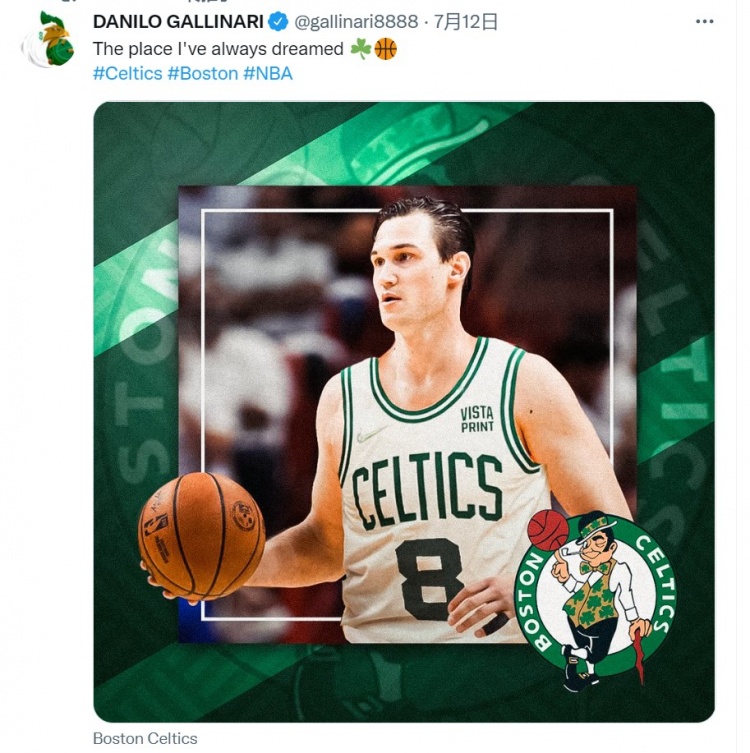
Task: Click the basketball held by the player
Action: pyautogui.click(x=201, y=535)
